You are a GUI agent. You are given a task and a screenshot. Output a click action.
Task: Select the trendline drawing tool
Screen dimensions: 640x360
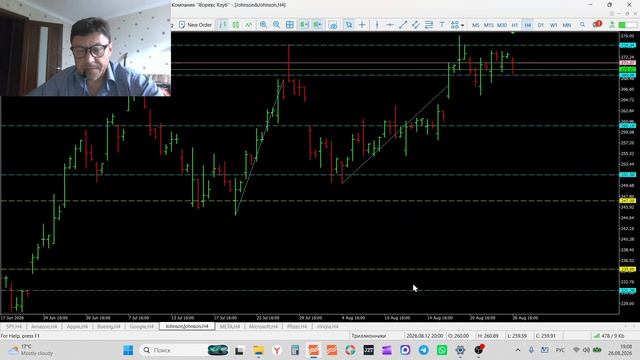tap(403, 25)
